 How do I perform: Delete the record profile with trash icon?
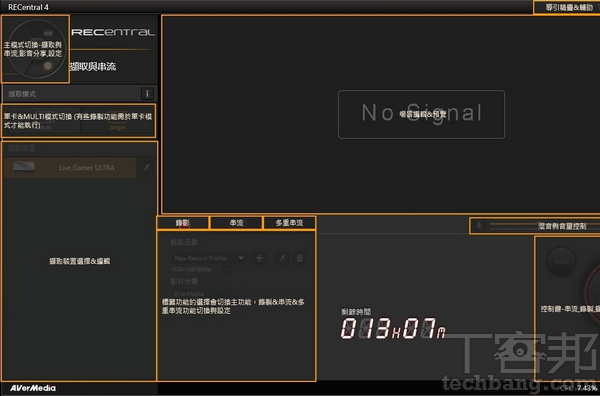(300, 258)
